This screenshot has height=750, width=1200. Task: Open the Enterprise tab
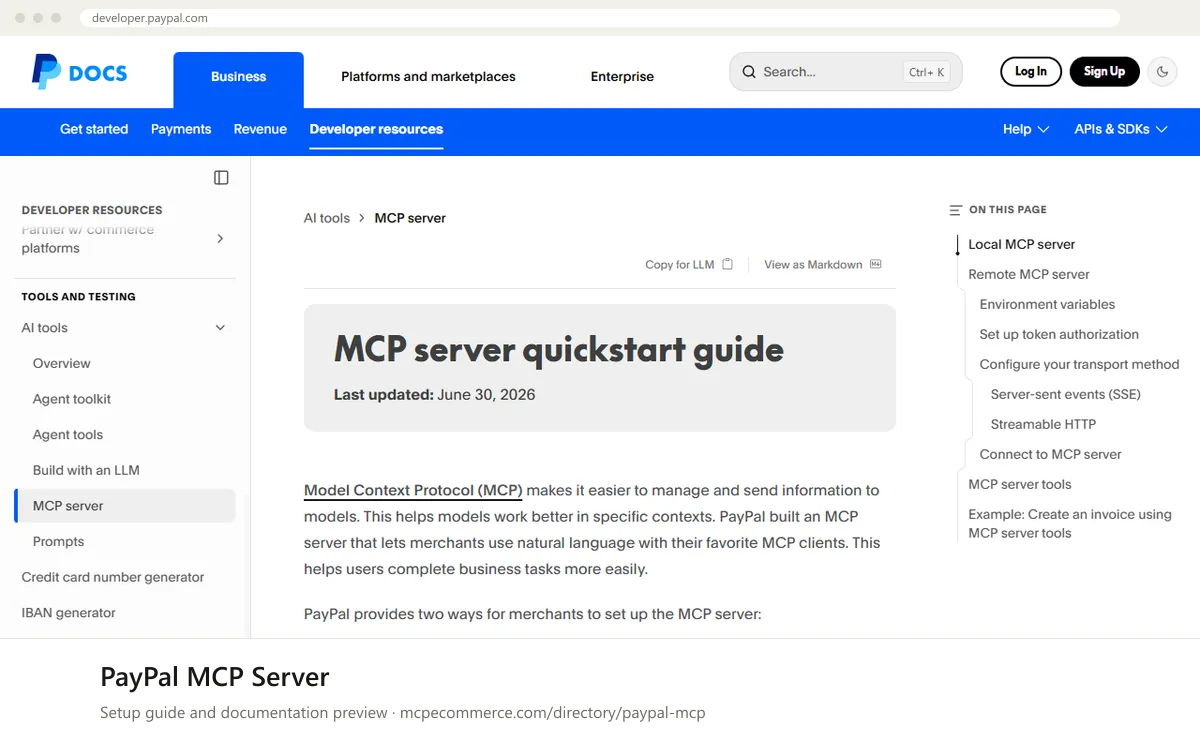pos(622,77)
